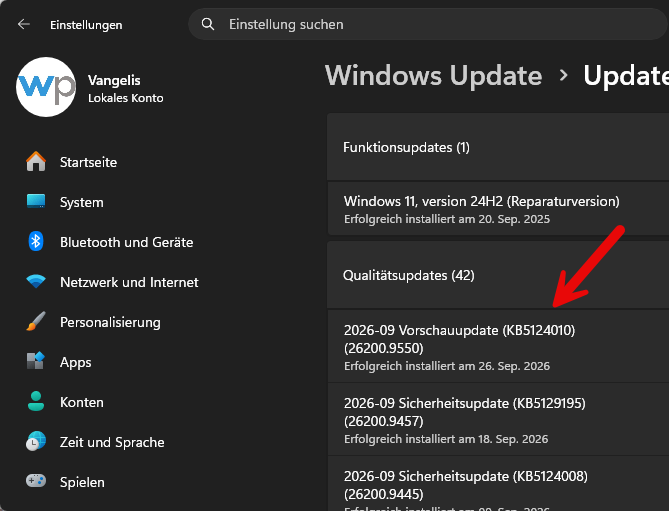Click the Bluetooth icon
Image resolution: width=669 pixels, height=512 pixels.
click(36, 241)
